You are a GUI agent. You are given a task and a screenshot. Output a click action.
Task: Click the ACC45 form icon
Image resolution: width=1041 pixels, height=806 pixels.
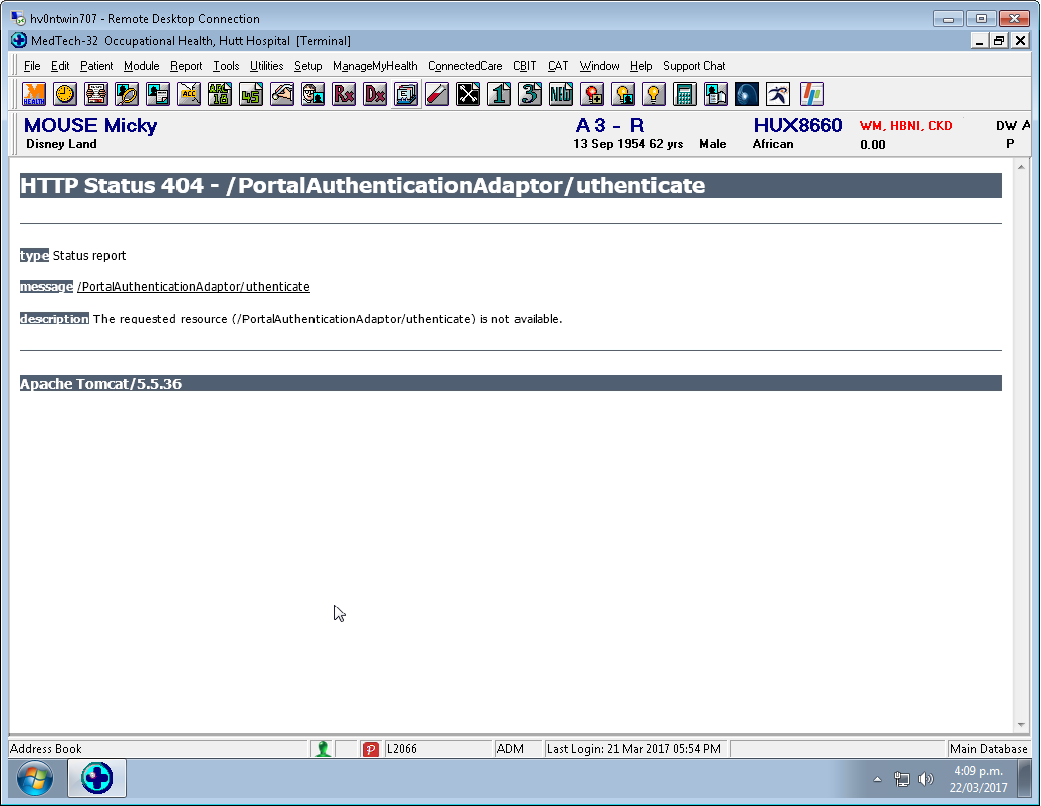pyautogui.click(x=251, y=94)
